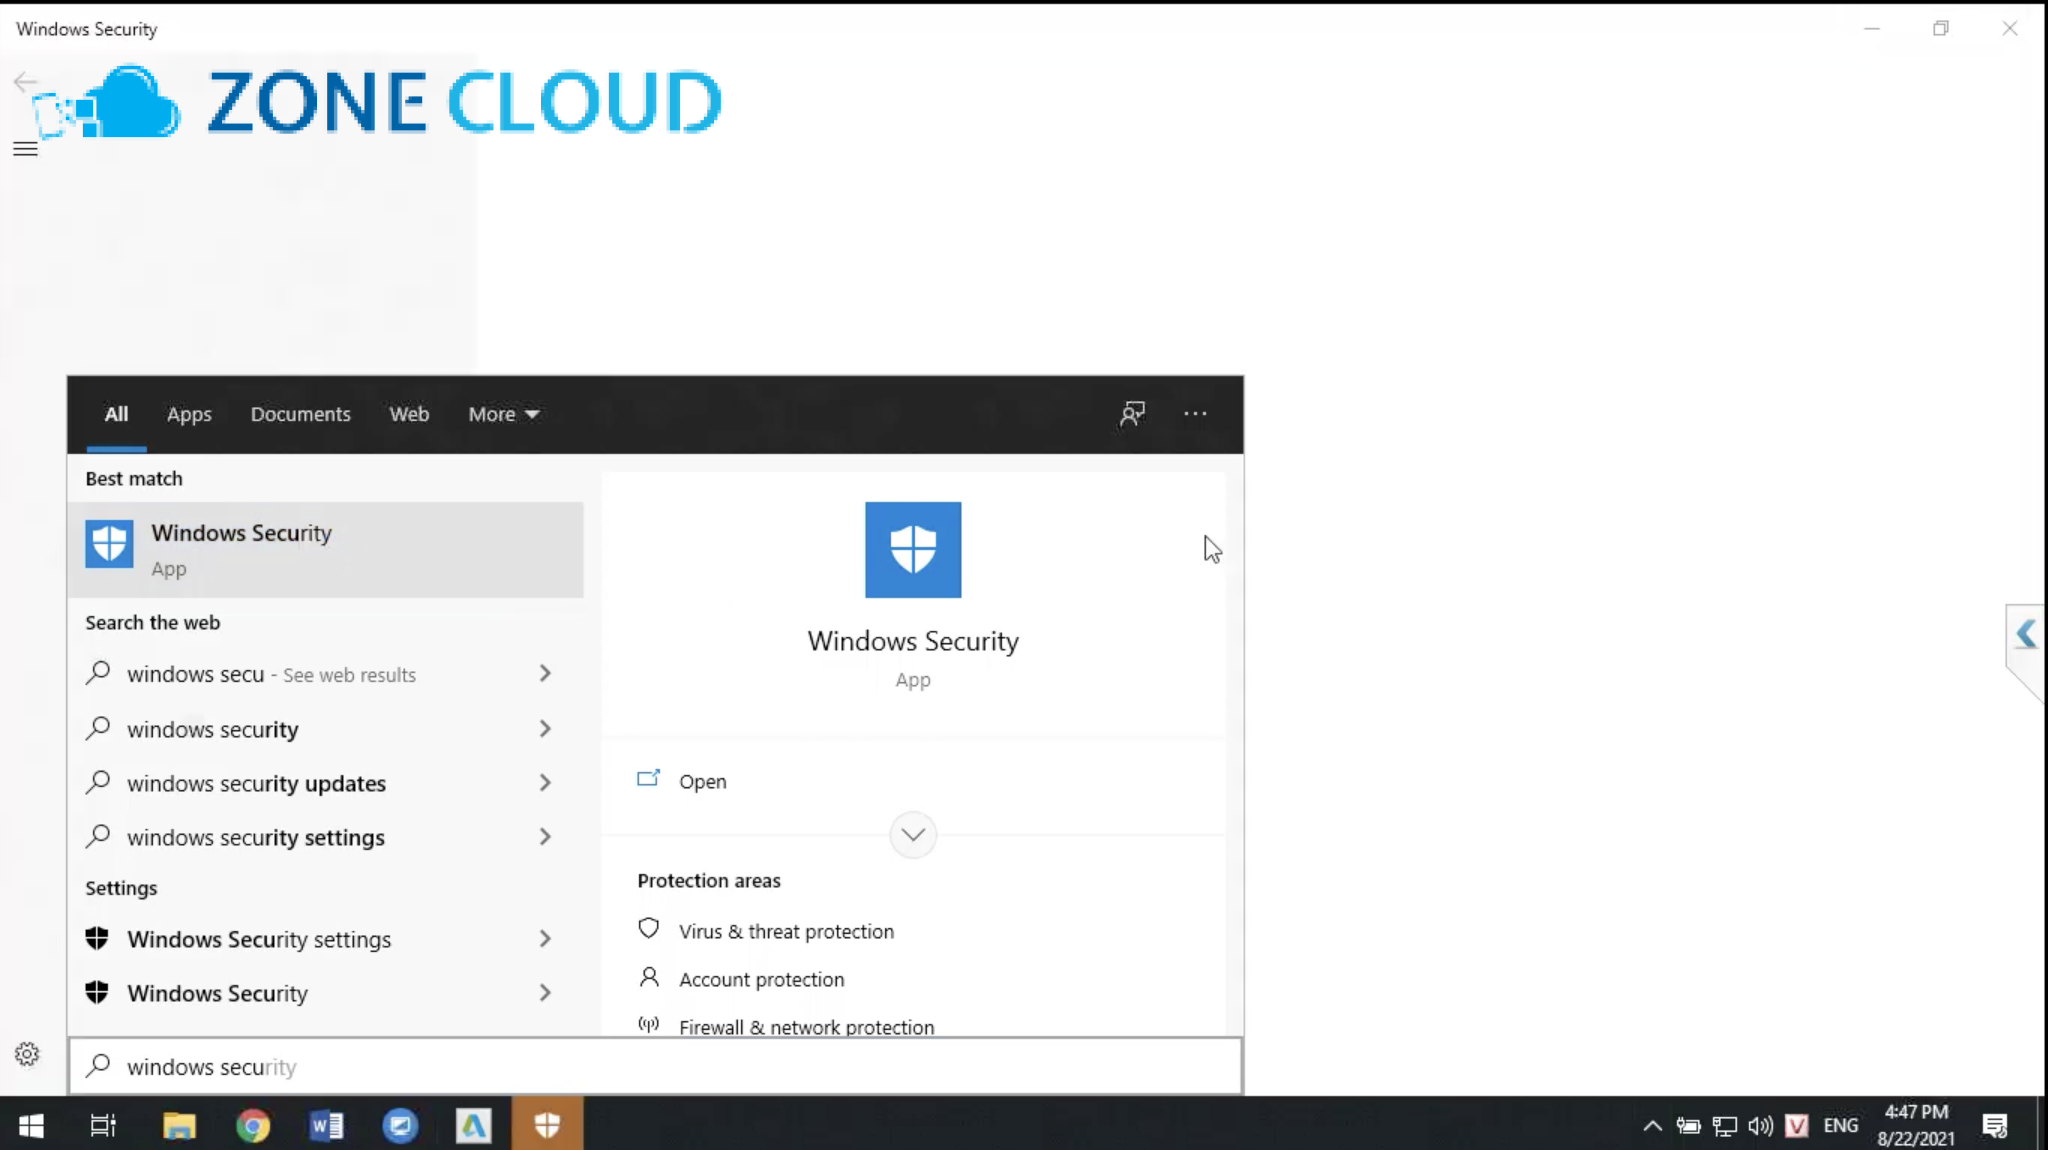Switch to the All search tab

(116, 413)
